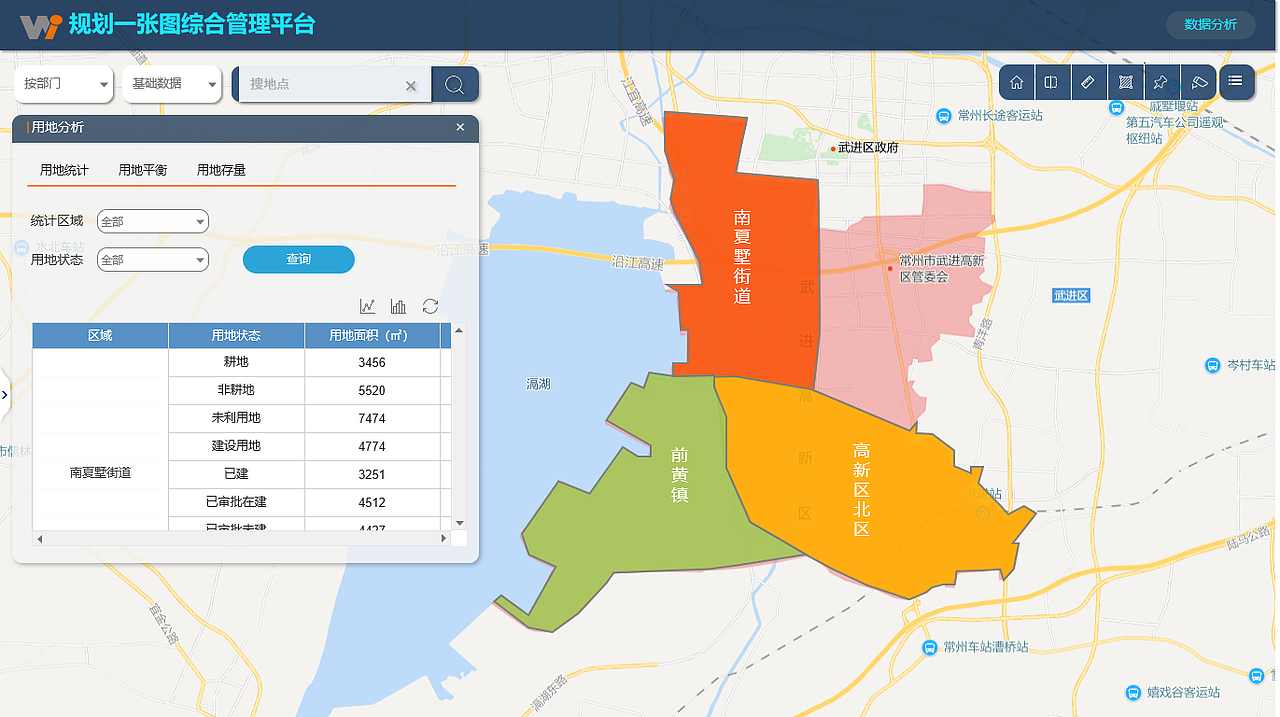1280x717 pixels.
Task: Show bar chart view of results
Action: pyautogui.click(x=399, y=306)
